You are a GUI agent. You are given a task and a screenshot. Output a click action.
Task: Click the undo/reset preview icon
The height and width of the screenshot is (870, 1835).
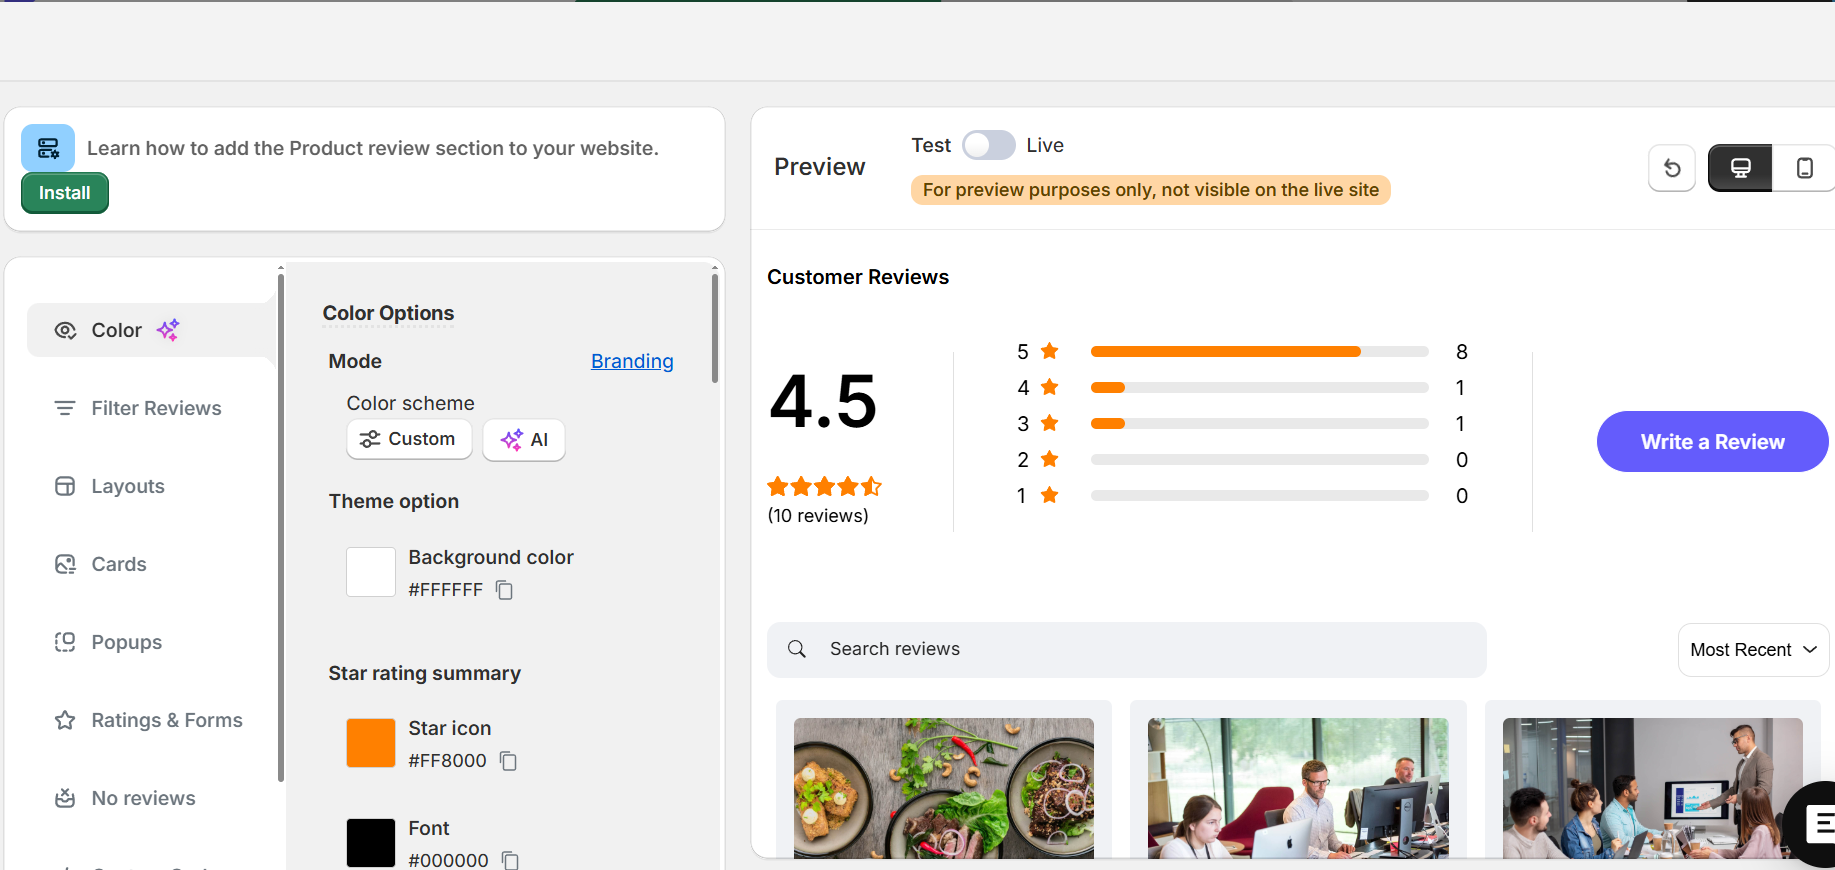[1671, 168]
